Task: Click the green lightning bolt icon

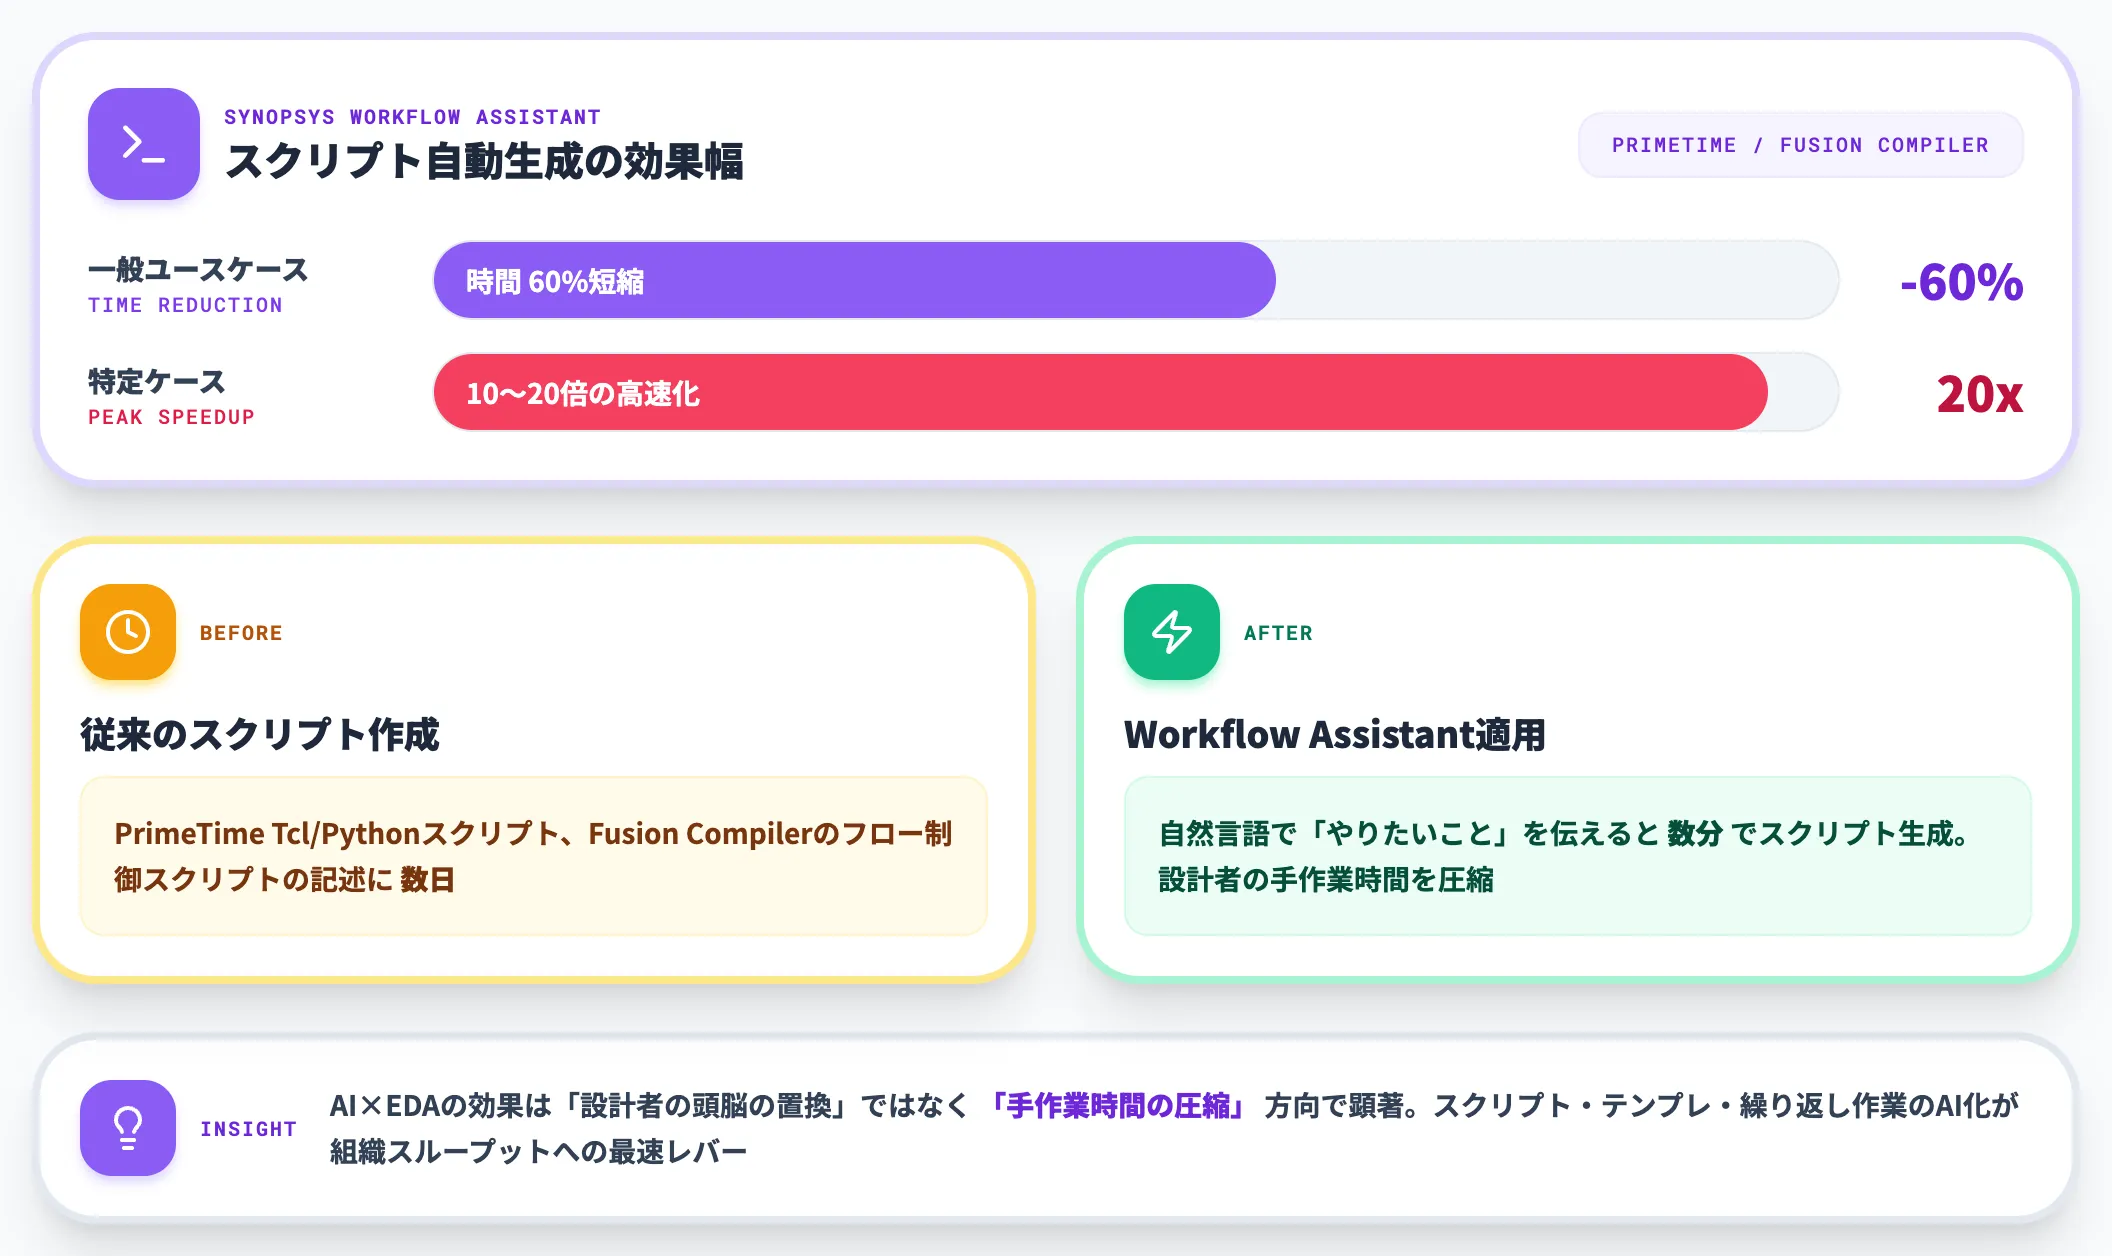Action: 1172,632
